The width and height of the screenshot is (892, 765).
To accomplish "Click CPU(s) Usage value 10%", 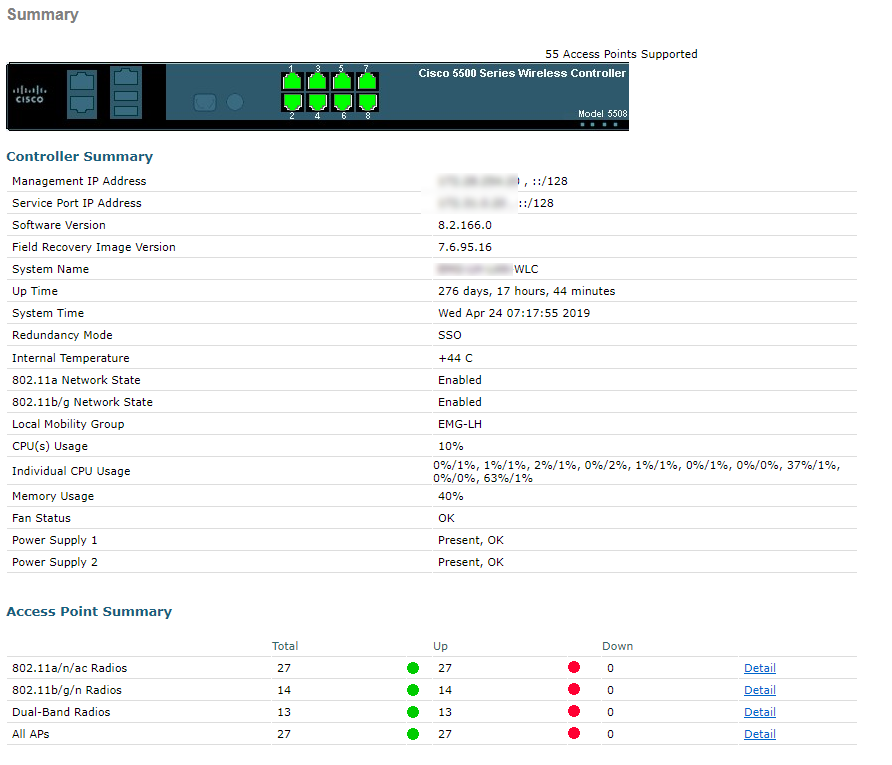I will click(x=451, y=446).
